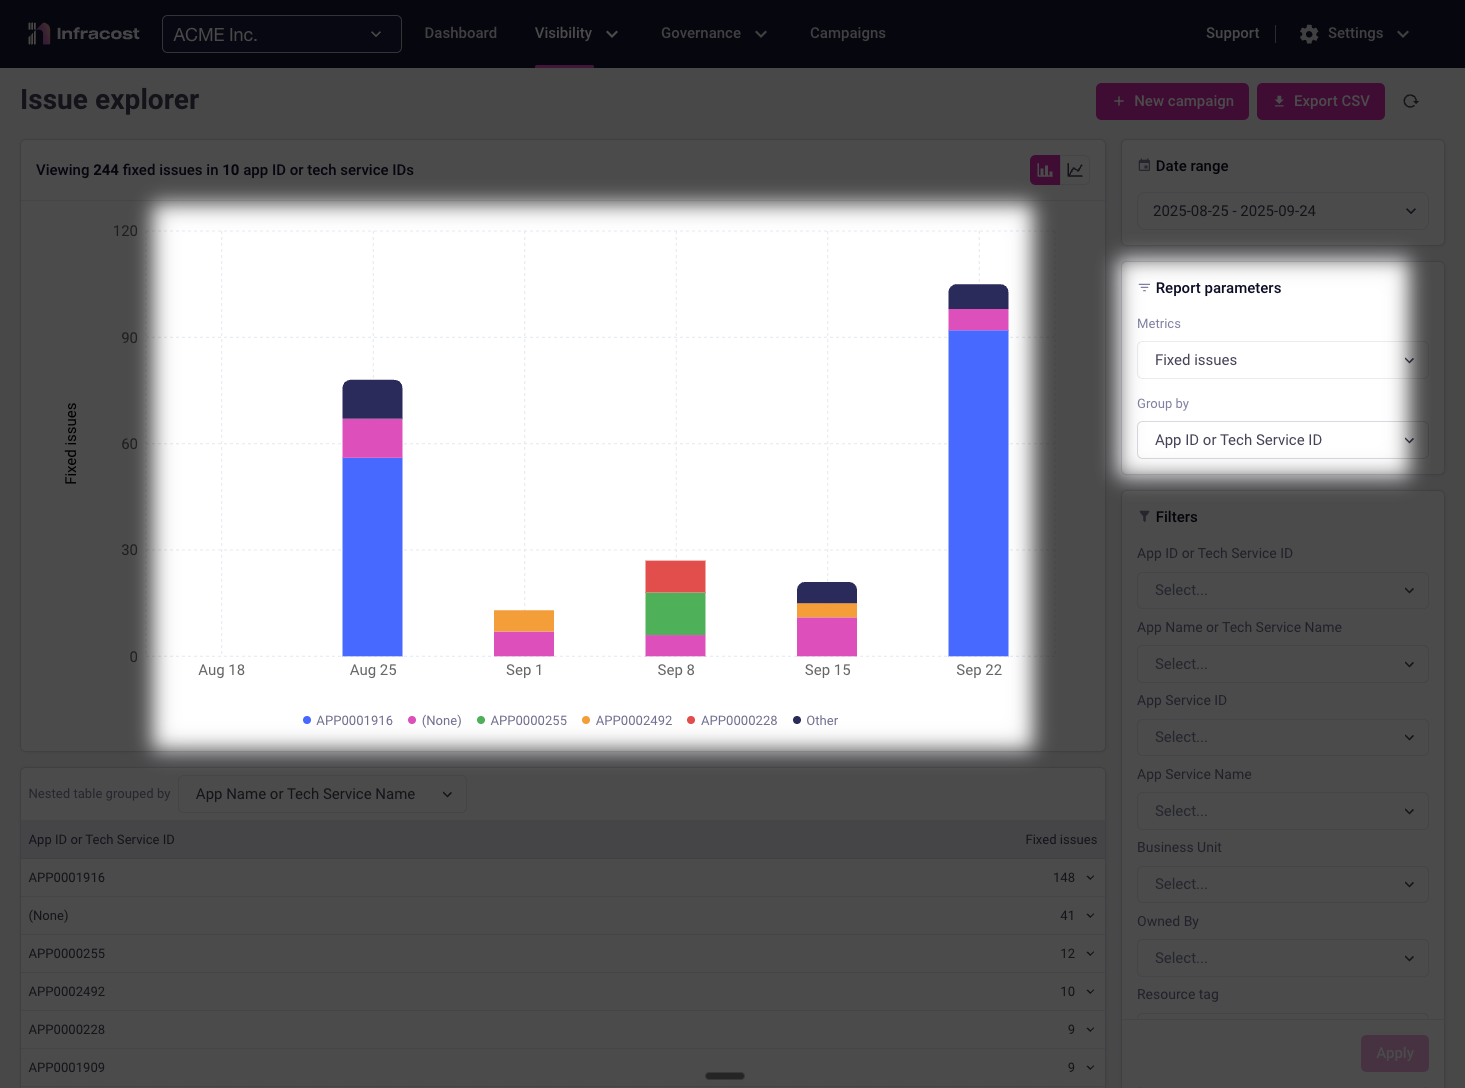Click the Date range calendar icon
Screen dimensions: 1465x1088
1144,166
